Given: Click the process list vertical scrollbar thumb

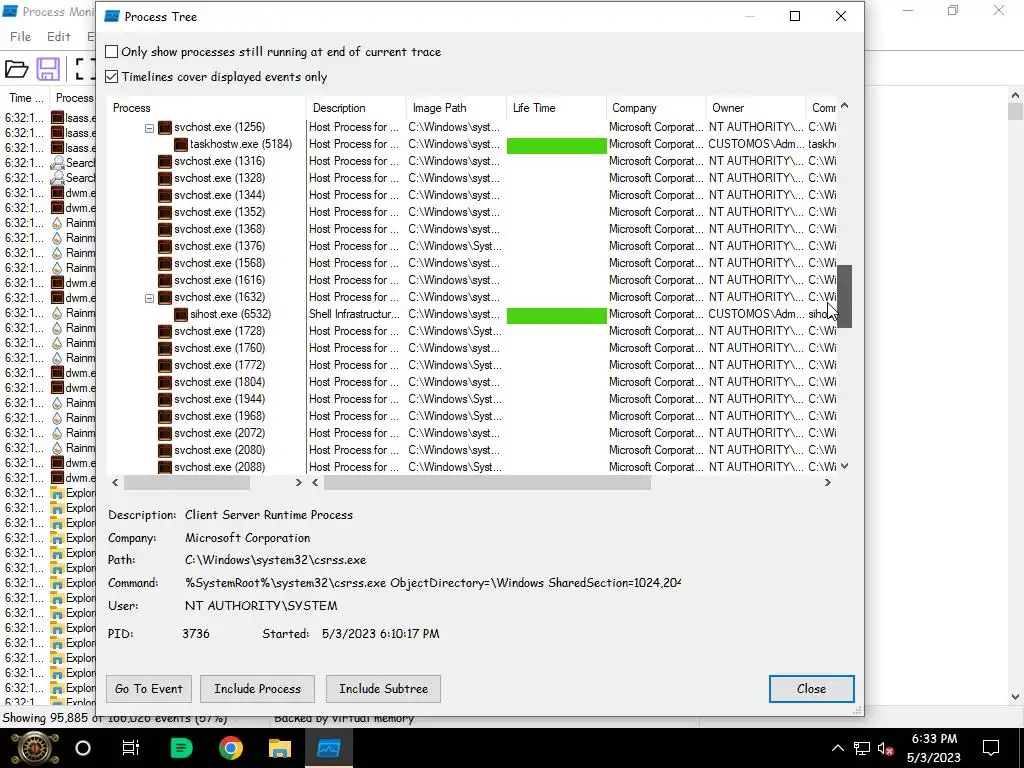Looking at the screenshot, I should click(844, 296).
